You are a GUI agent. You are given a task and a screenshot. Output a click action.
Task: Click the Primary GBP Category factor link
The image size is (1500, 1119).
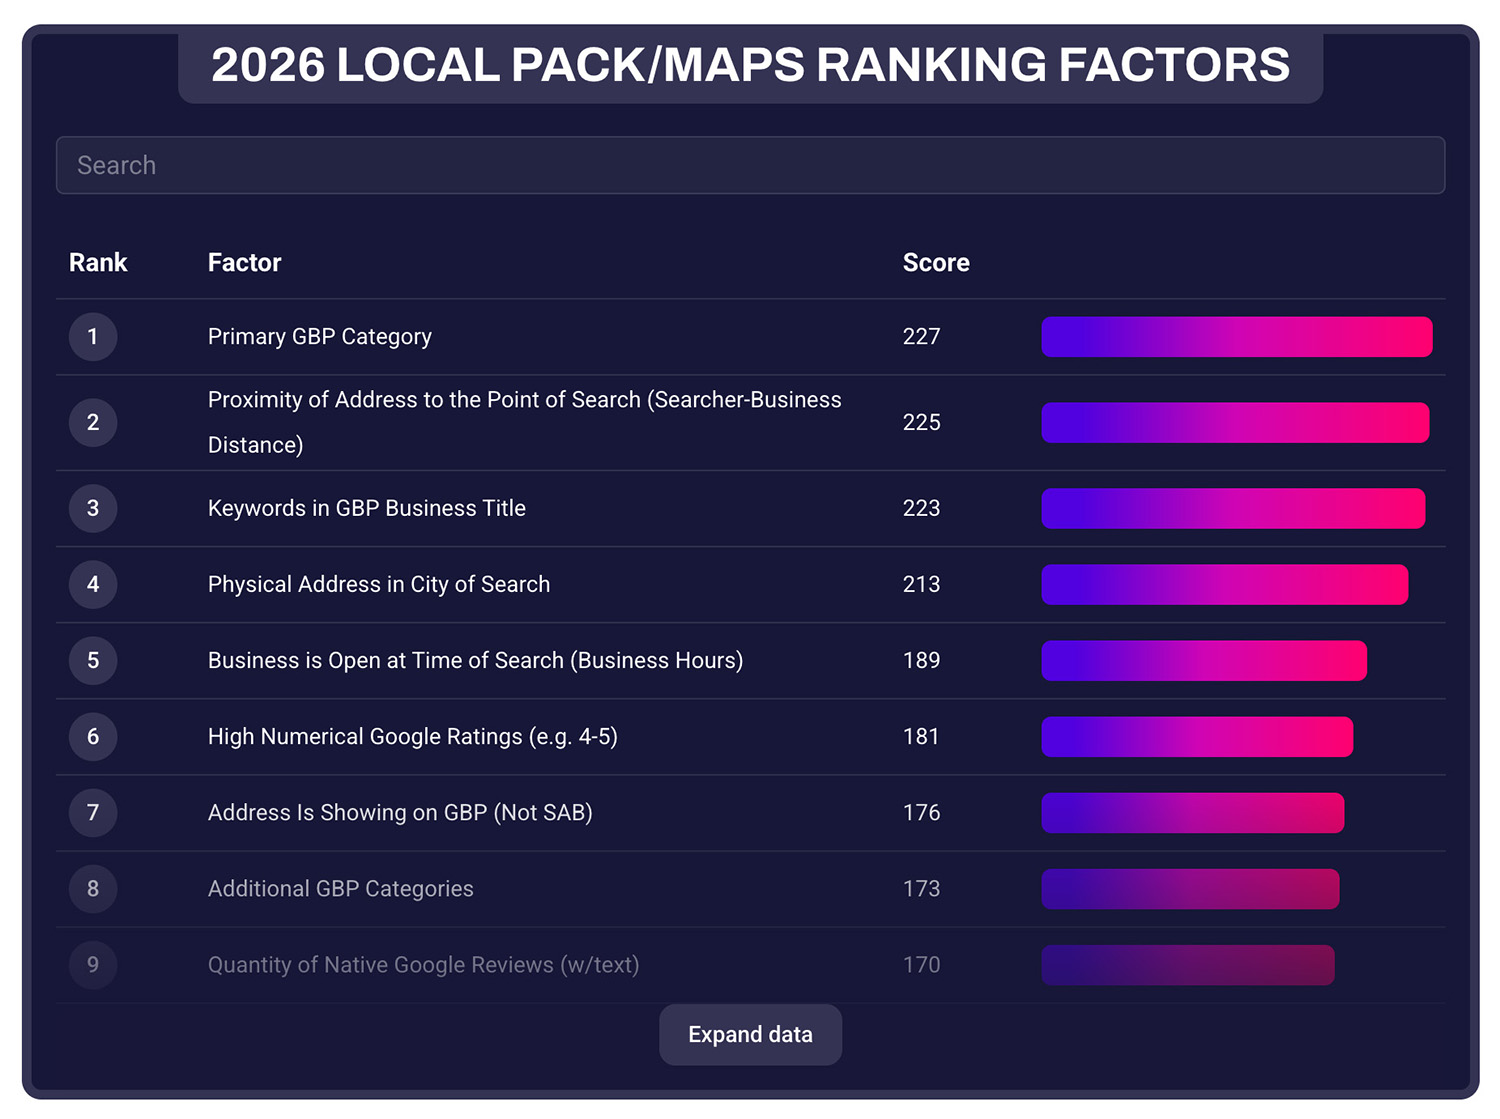tap(319, 337)
